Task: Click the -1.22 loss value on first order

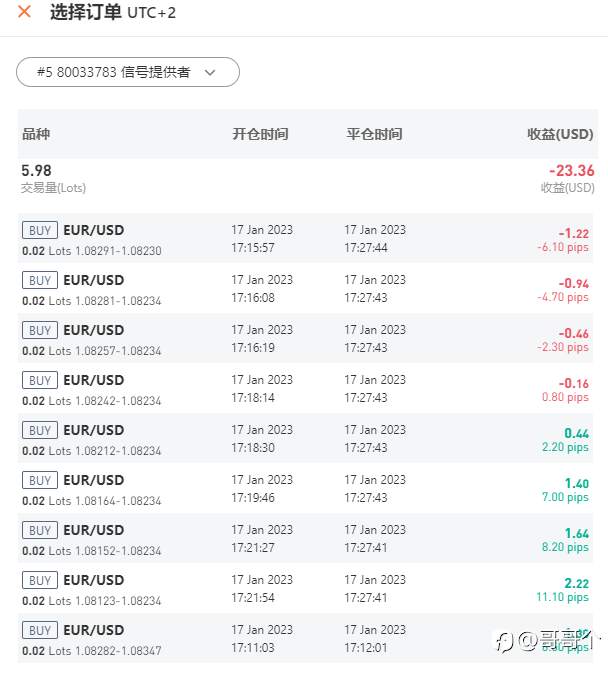Action: [573, 233]
